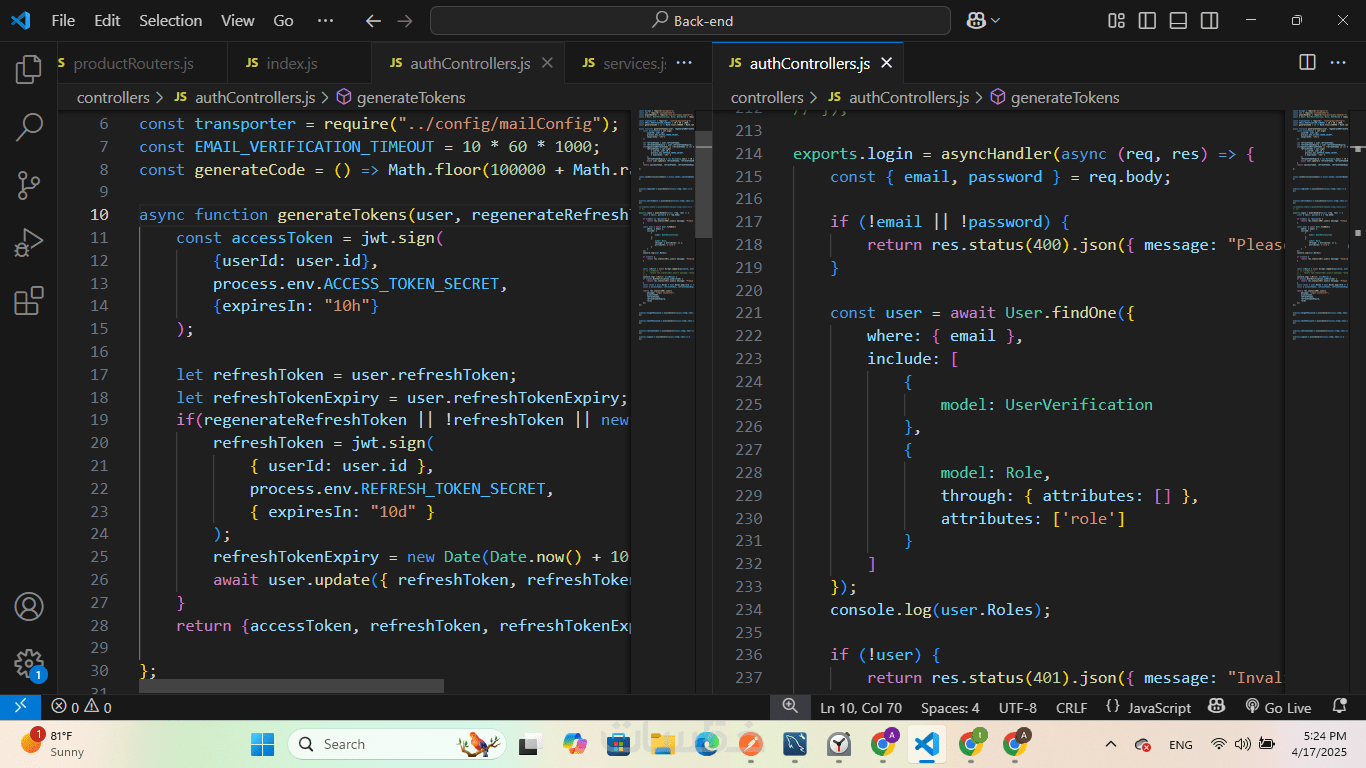Viewport: 1366px width, 768px height.
Task: Click the Manage gear icon
Action: [x=28, y=664]
